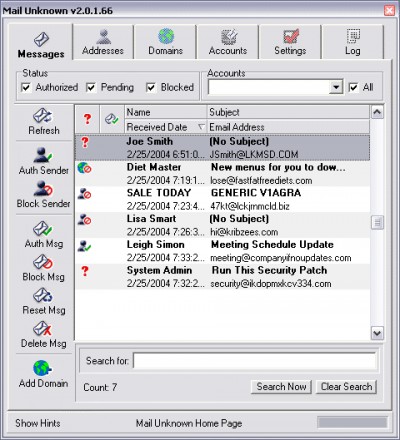The width and height of the screenshot is (400, 440).
Task: Click the Name column header
Action: pyautogui.click(x=166, y=112)
